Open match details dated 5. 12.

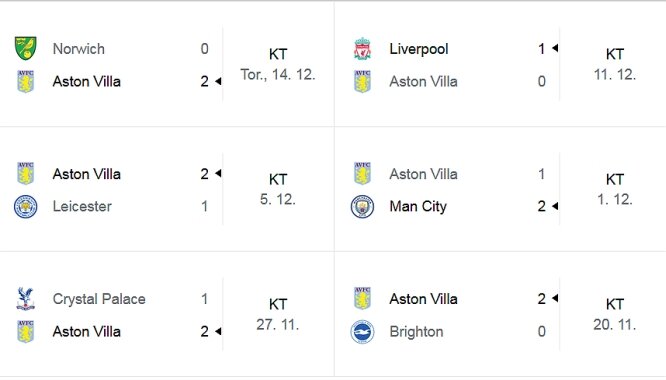[278, 189]
